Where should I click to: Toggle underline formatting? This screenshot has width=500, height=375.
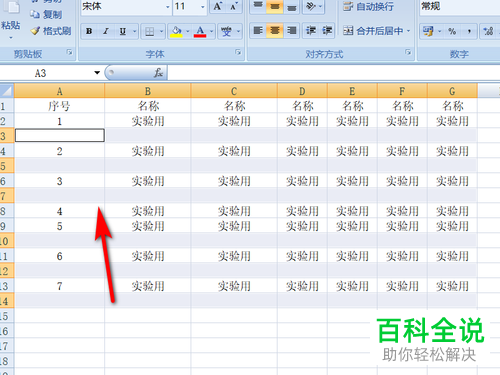(x=123, y=31)
